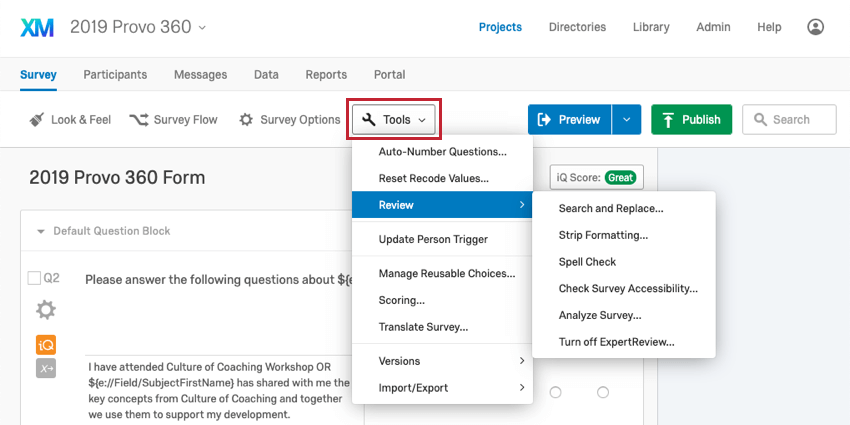Check the Q2 question checkbox
Screen dimensions: 850x425
click(34, 278)
